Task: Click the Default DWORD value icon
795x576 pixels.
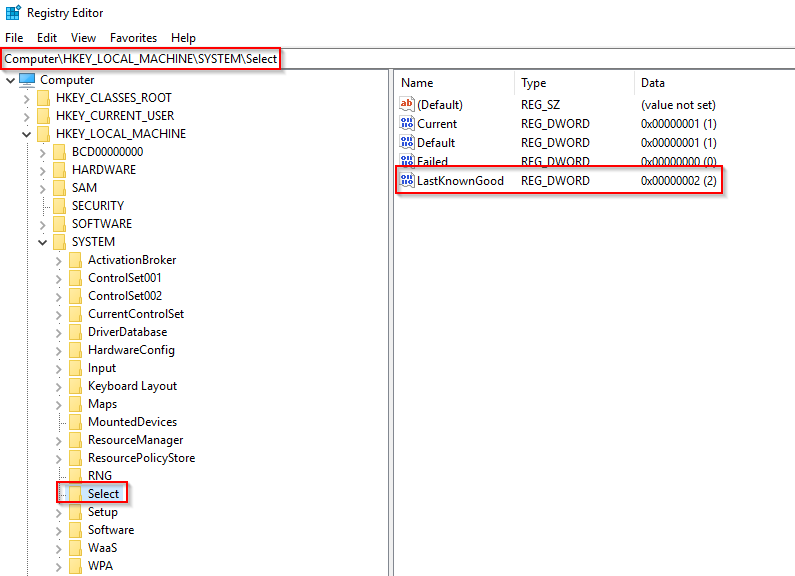Action: (406, 143)
